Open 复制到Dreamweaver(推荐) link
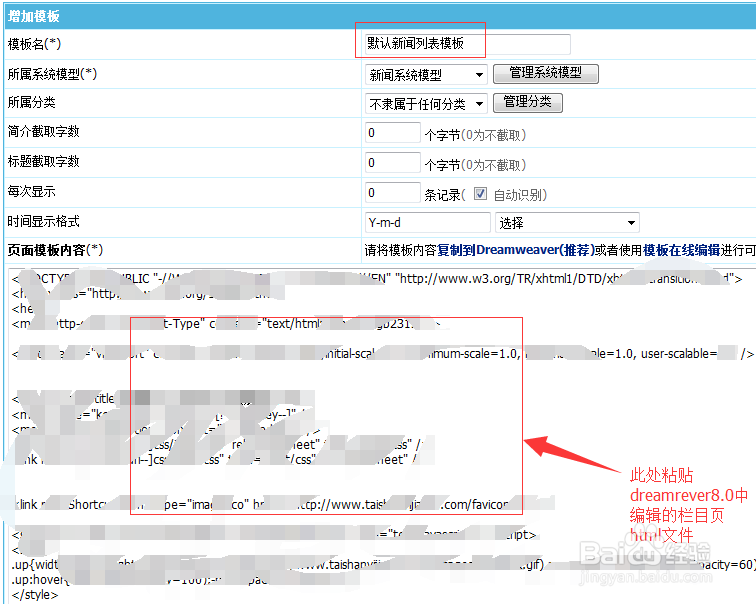 516,250
